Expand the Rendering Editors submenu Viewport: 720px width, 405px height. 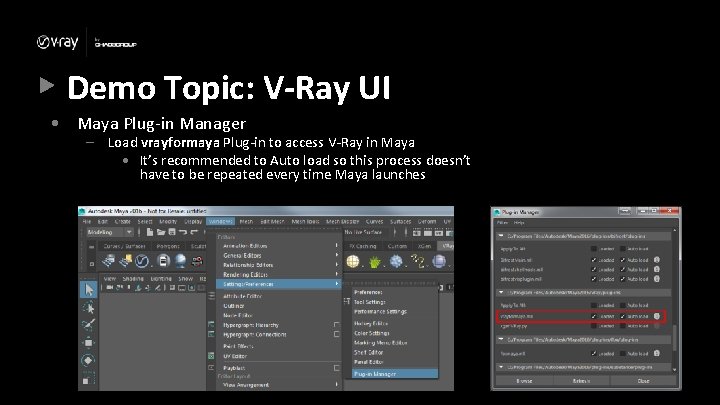point(337,274)
